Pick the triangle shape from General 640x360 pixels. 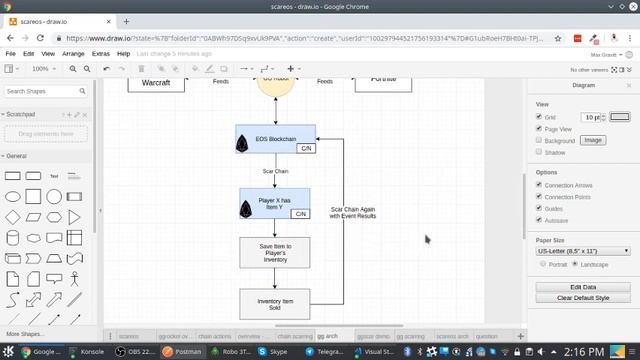point(74,217)
